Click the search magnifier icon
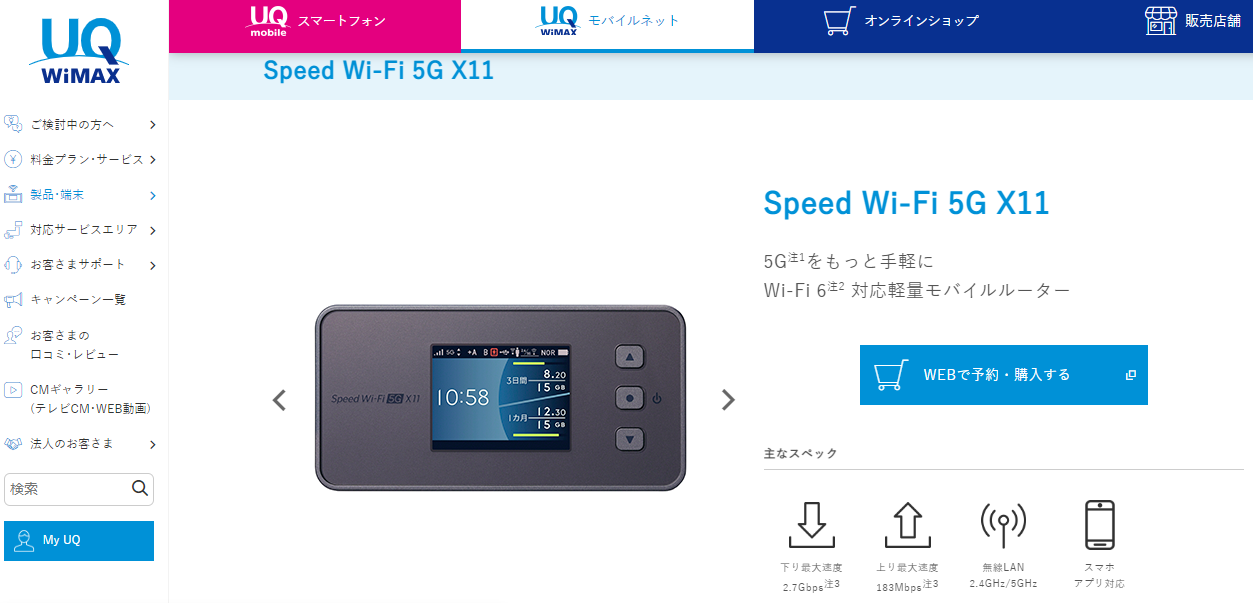1253x603 pixels. coord(140,488)
